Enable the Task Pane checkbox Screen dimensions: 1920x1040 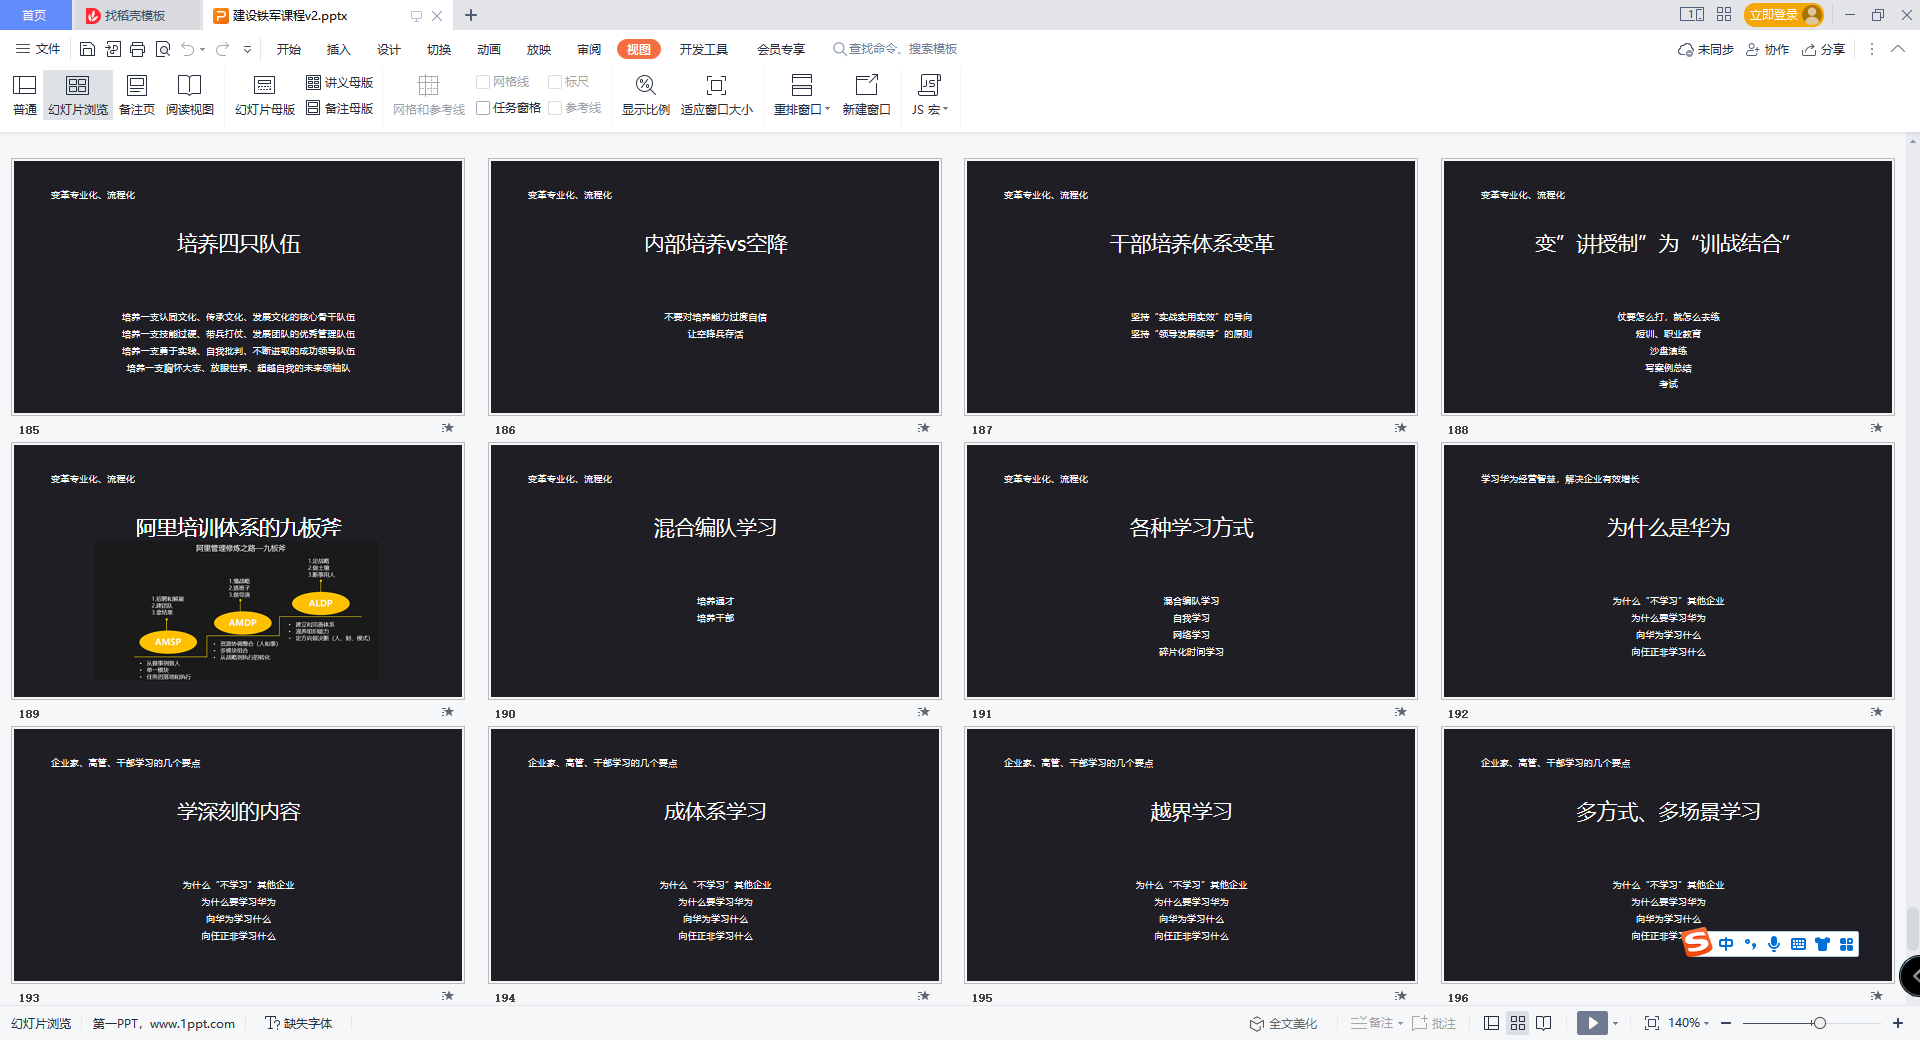pyautogui.click(x=484, y=108)
